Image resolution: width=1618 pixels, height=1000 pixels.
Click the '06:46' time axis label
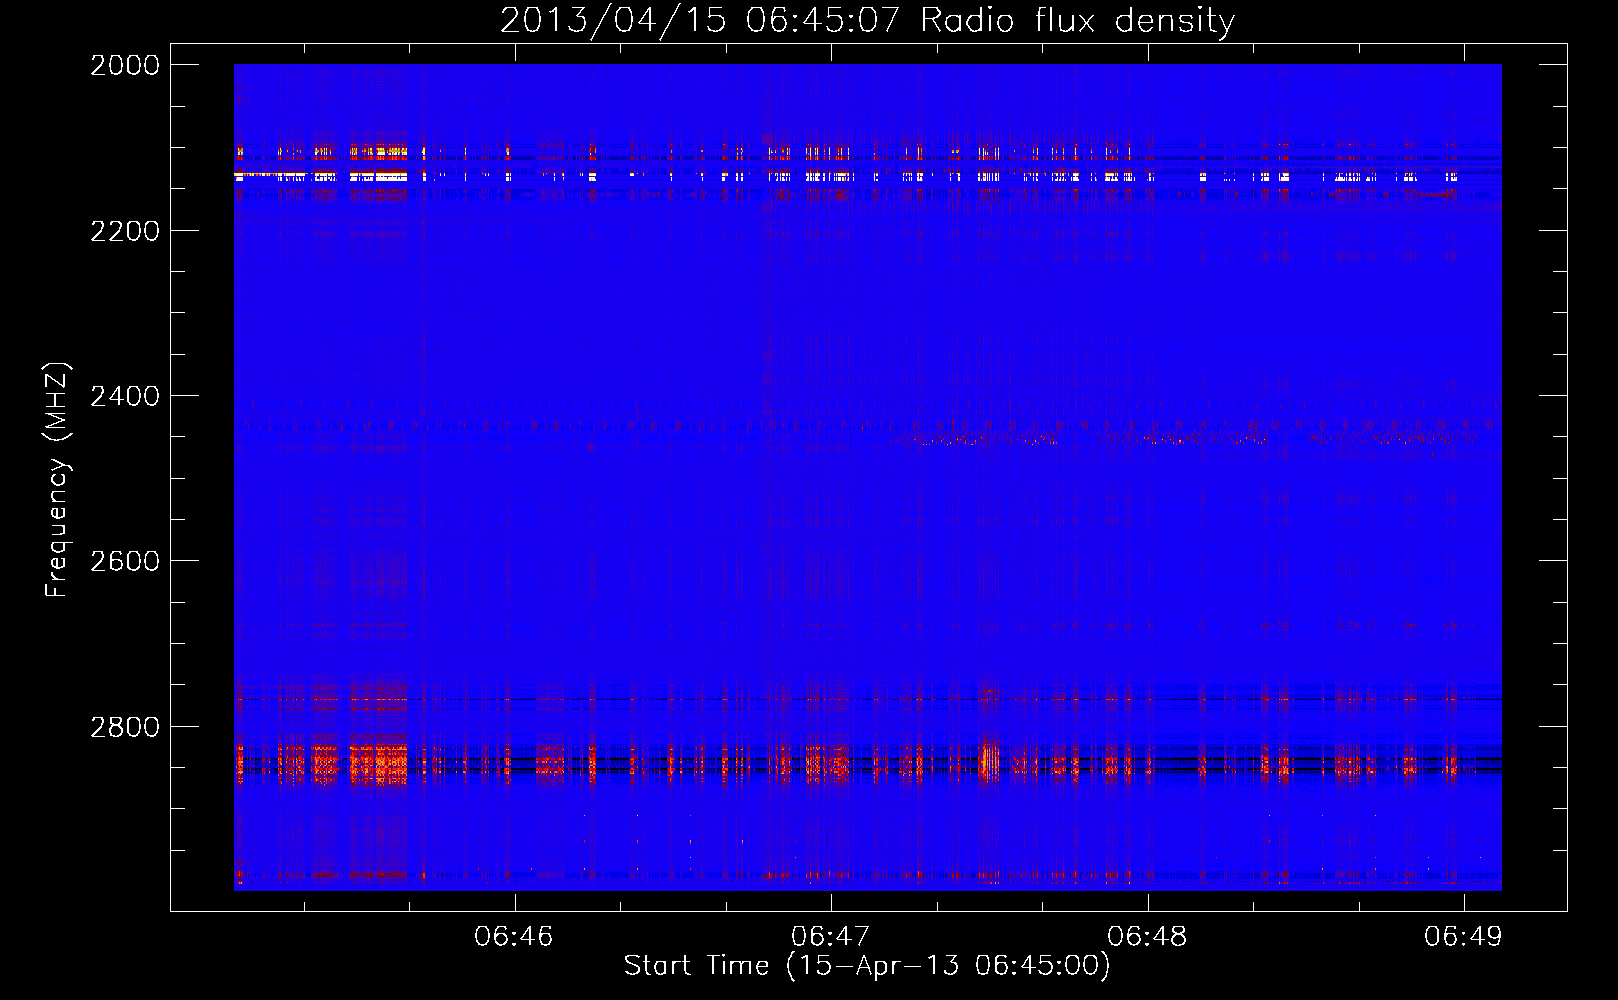point(513,936)
